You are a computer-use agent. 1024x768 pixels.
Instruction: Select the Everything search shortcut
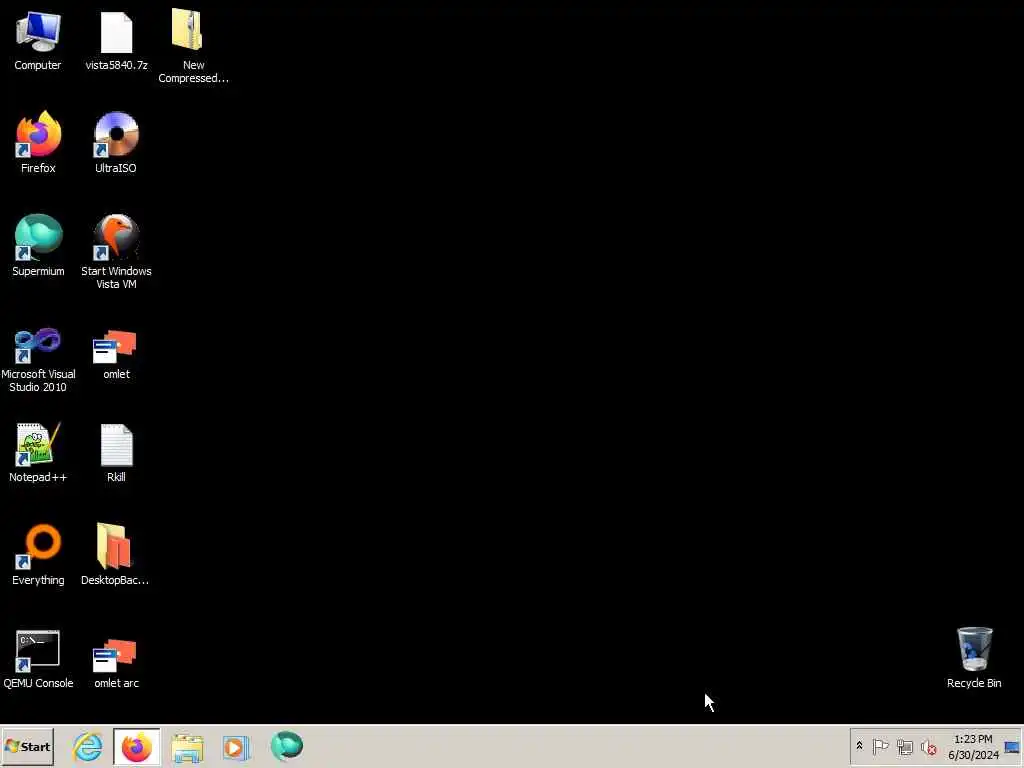[38, 555]
